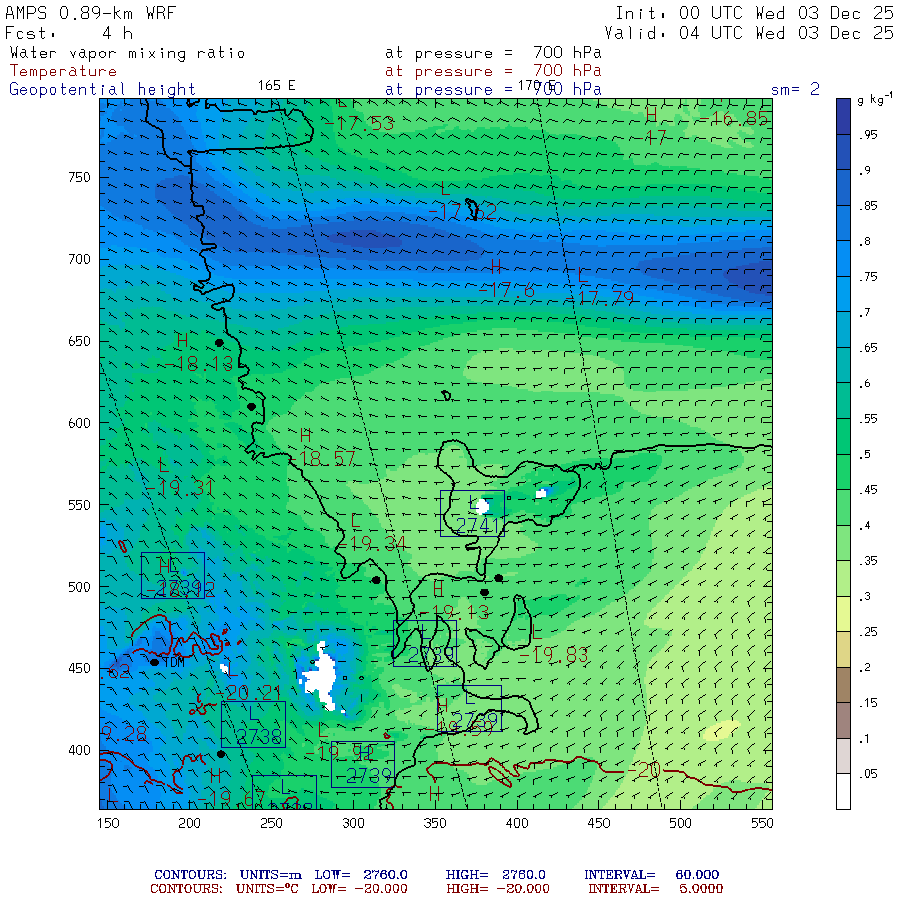Click the blue 'INTERVAL= 60.000' footer value
This screenshot has width=900, height=900.
click(x=651, y=875)
